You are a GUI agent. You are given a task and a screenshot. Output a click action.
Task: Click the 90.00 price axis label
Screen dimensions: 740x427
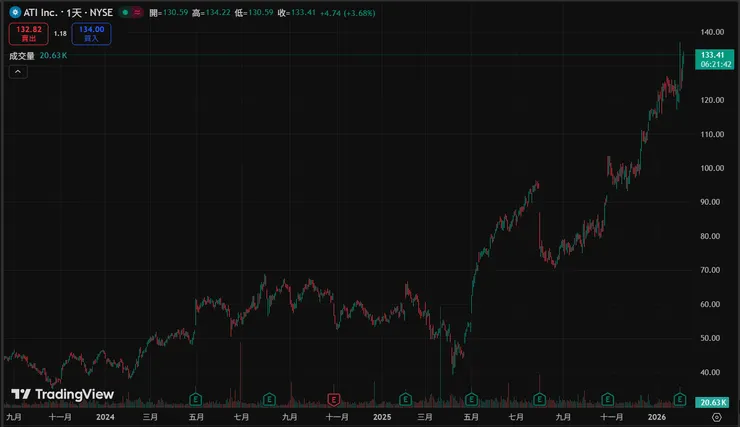[x=712, y=202]
